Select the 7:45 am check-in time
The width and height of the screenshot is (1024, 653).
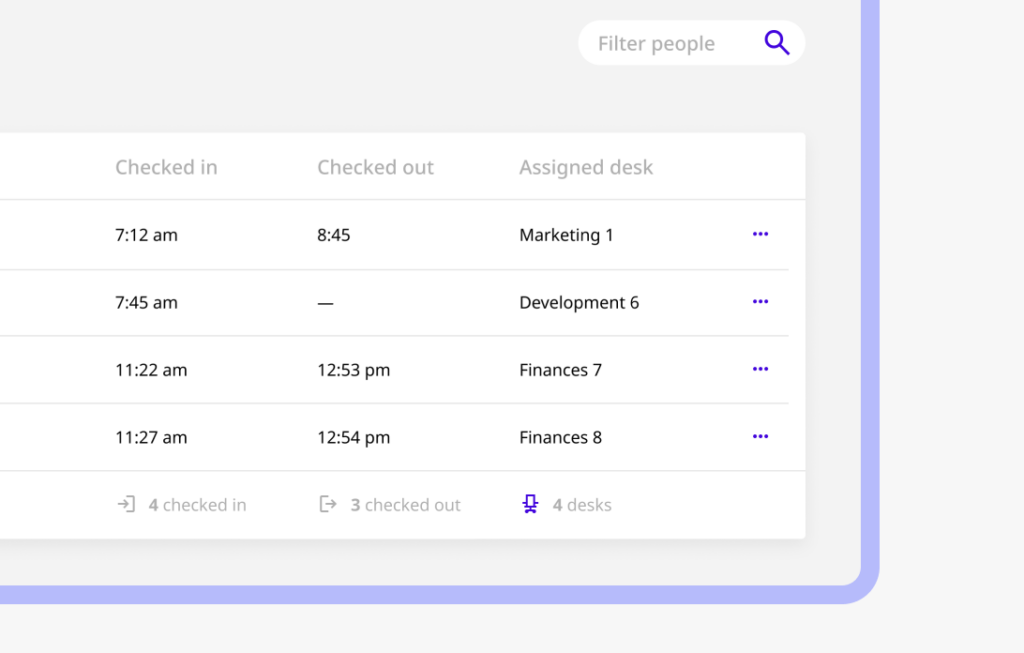tap(146, 302)
